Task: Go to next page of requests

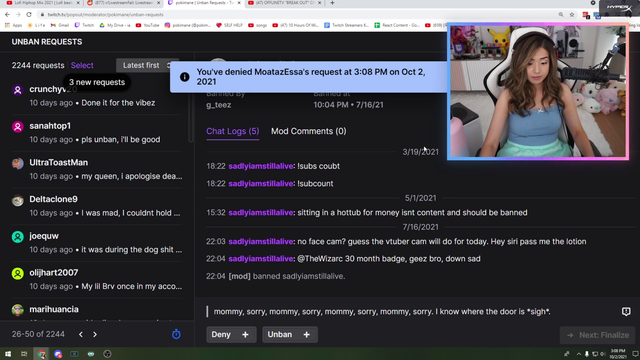Action: [95, 334]
